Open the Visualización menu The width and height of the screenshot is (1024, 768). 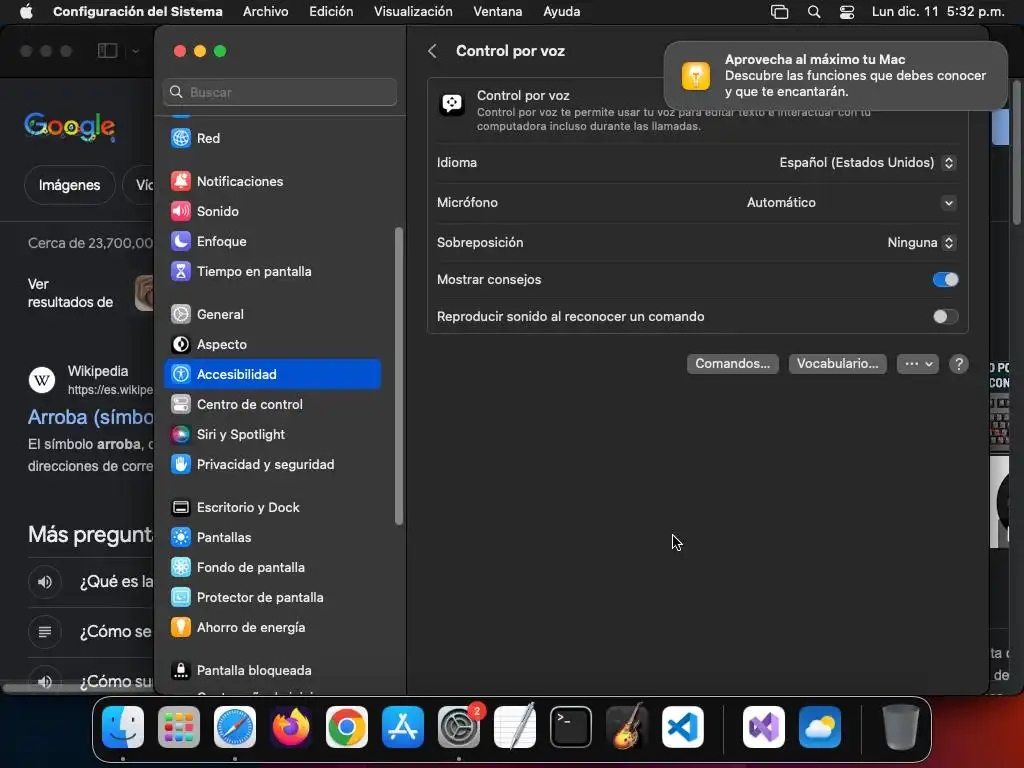point(413,11)
